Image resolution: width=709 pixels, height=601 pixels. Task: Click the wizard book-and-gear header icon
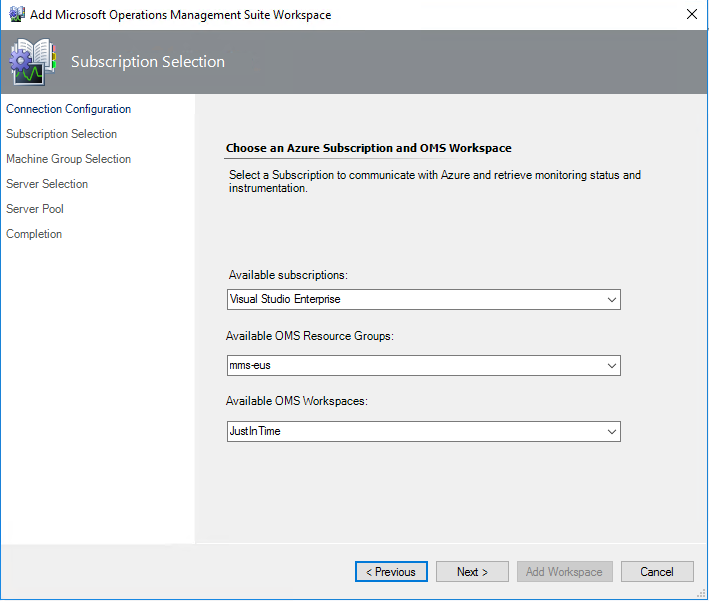click(33, 62)
